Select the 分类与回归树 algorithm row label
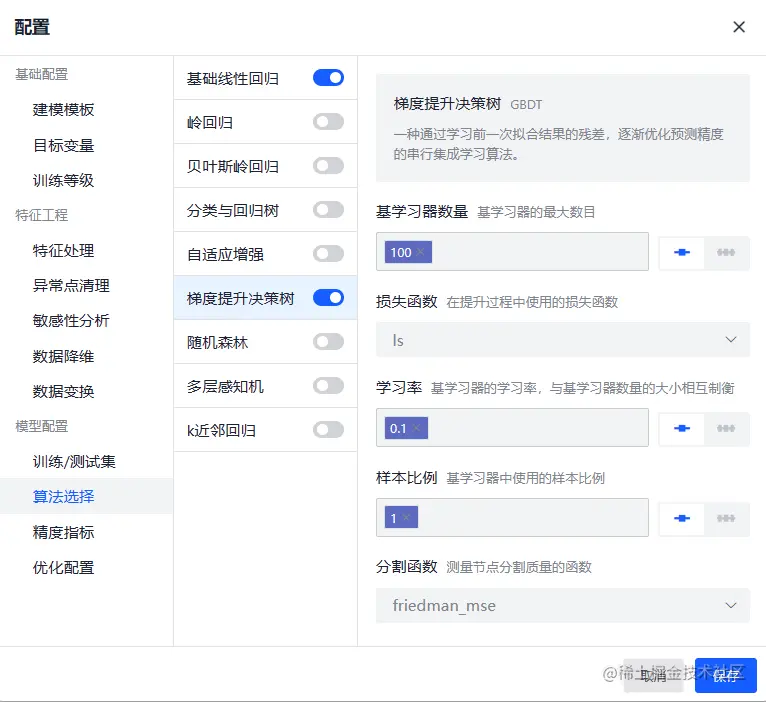 click(x=233, y=211)
